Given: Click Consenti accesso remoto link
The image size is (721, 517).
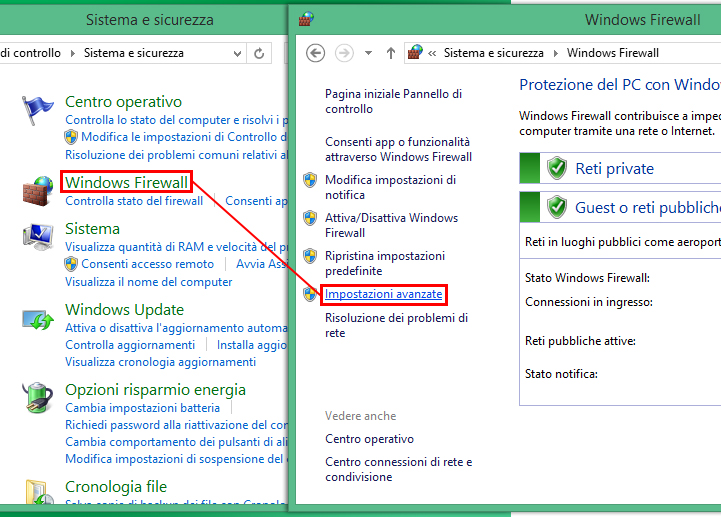Looking at the screenshot, I should pyautogui.click(x=148, y=264).
